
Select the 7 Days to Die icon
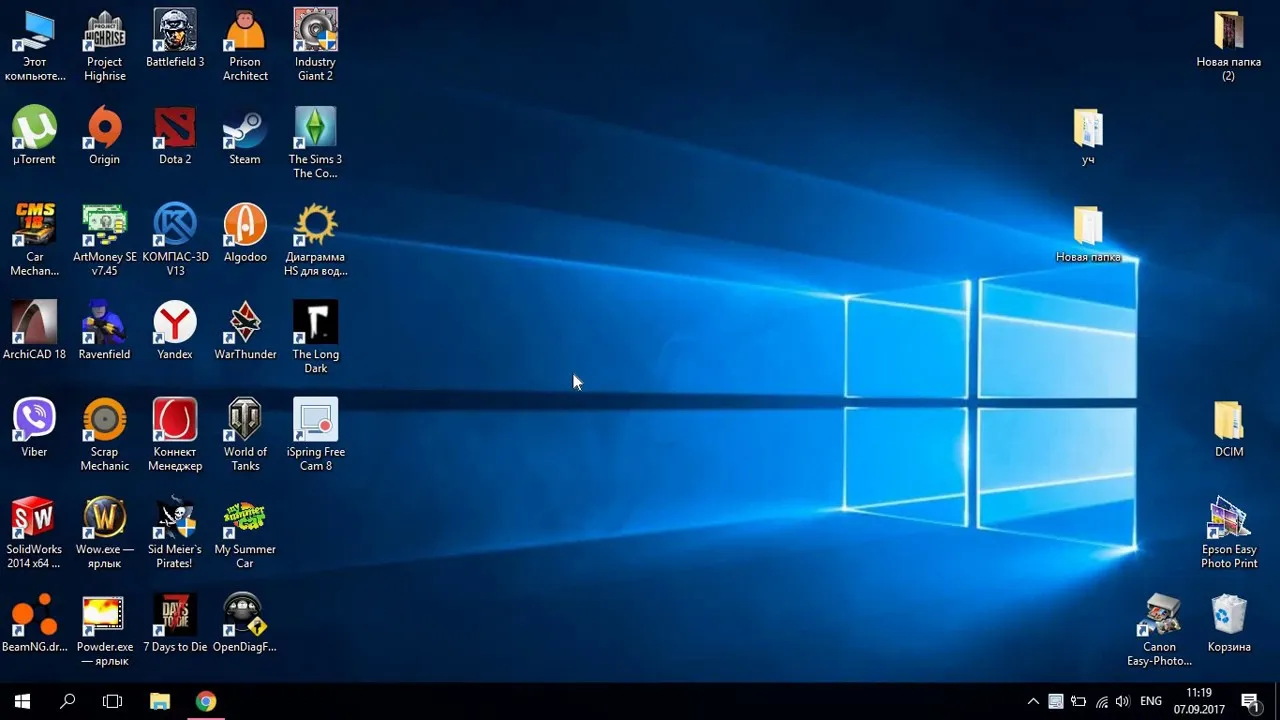(175, 625)
